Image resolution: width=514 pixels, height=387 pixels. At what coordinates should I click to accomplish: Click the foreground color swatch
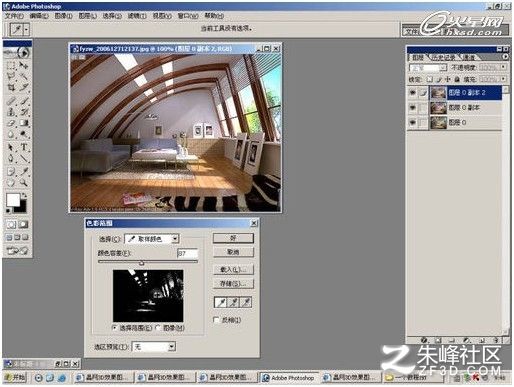(x=13, y=200)
